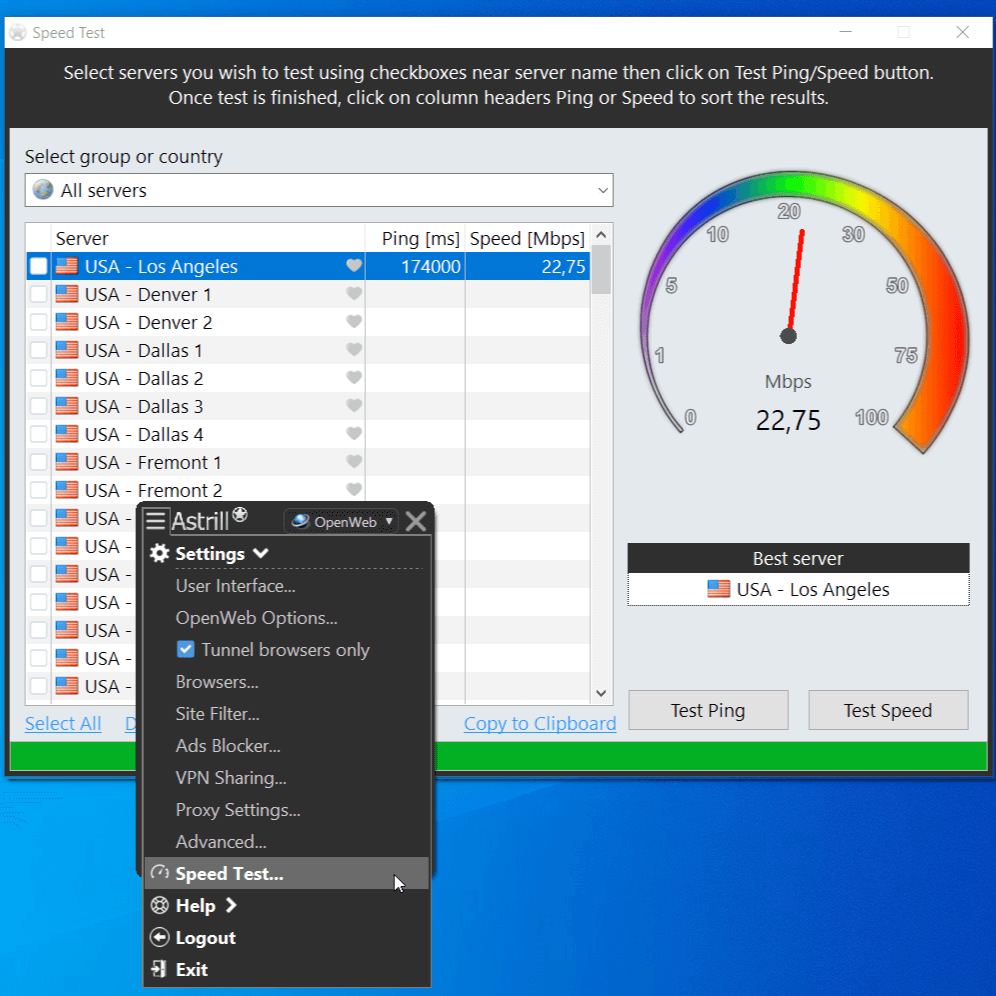Image resolution: width=996 pixels, height=996 pixels.
Task: Sort by the Ping [ms] column header
Action: [x=415, y=238]
